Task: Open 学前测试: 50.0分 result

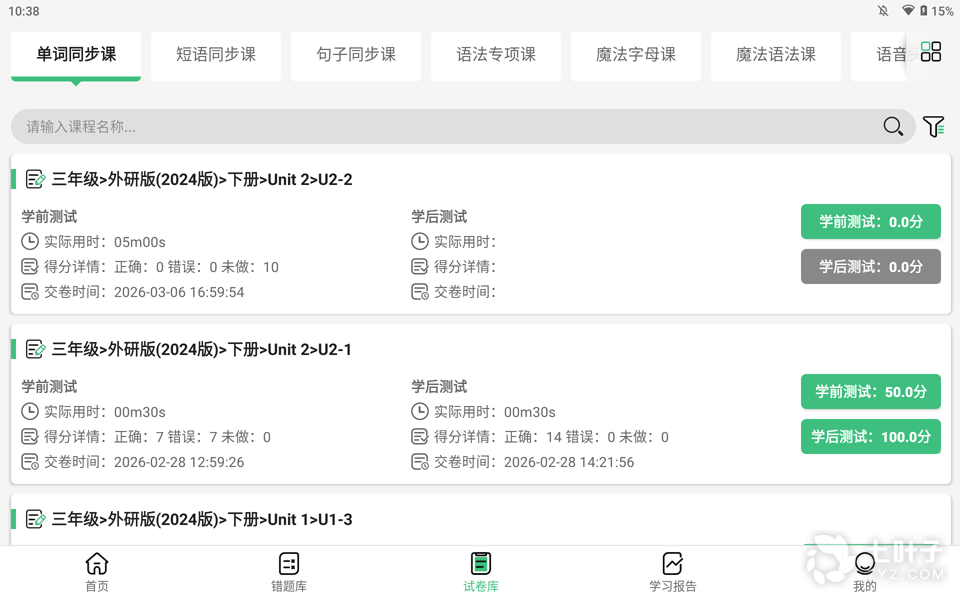Action: coord(870,392)
